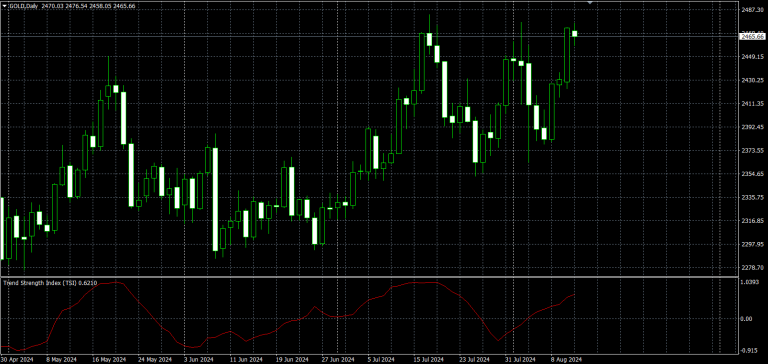The width and height of the screenshot is (768, 364).
Task: Click the 2430.25 price scale label
Action: pos(753,80)
